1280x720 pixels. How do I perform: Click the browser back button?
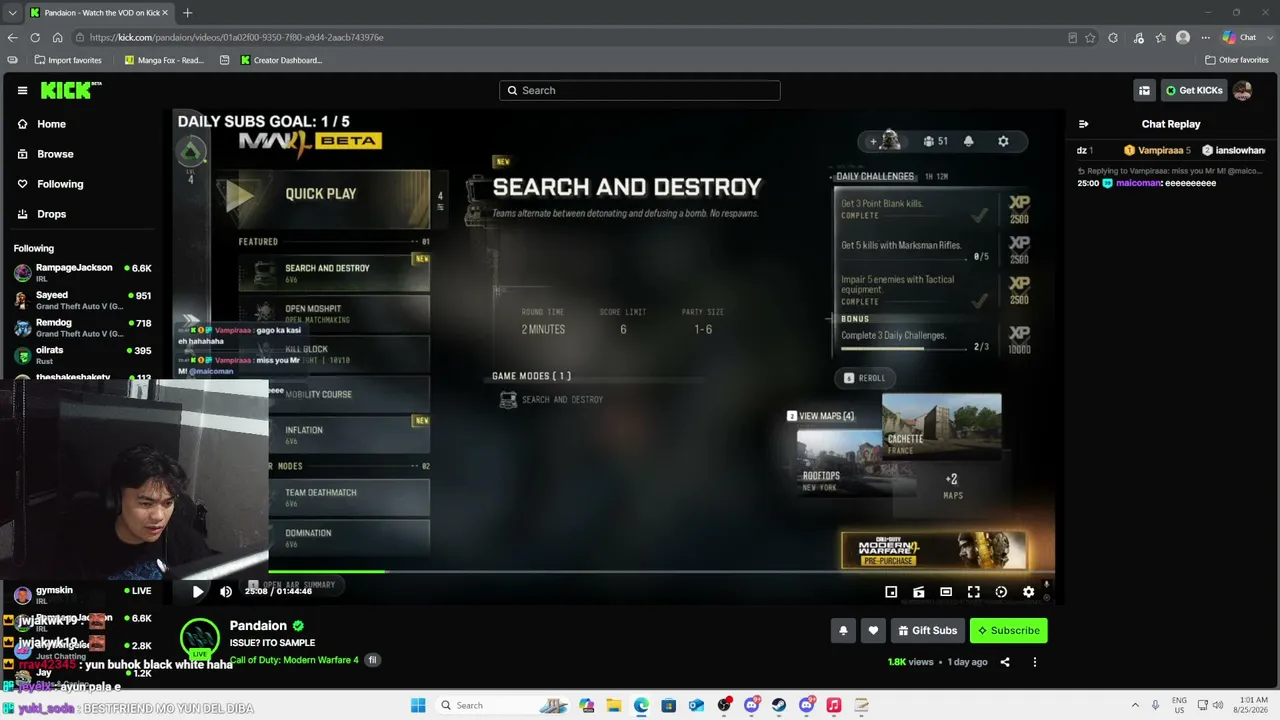[12, 38]
